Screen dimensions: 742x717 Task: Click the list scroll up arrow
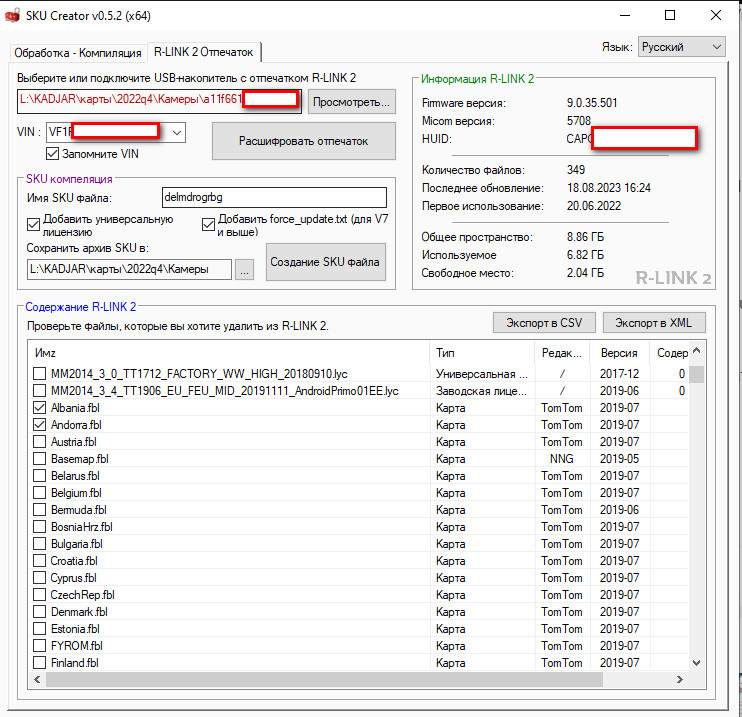tap(696, 351)
